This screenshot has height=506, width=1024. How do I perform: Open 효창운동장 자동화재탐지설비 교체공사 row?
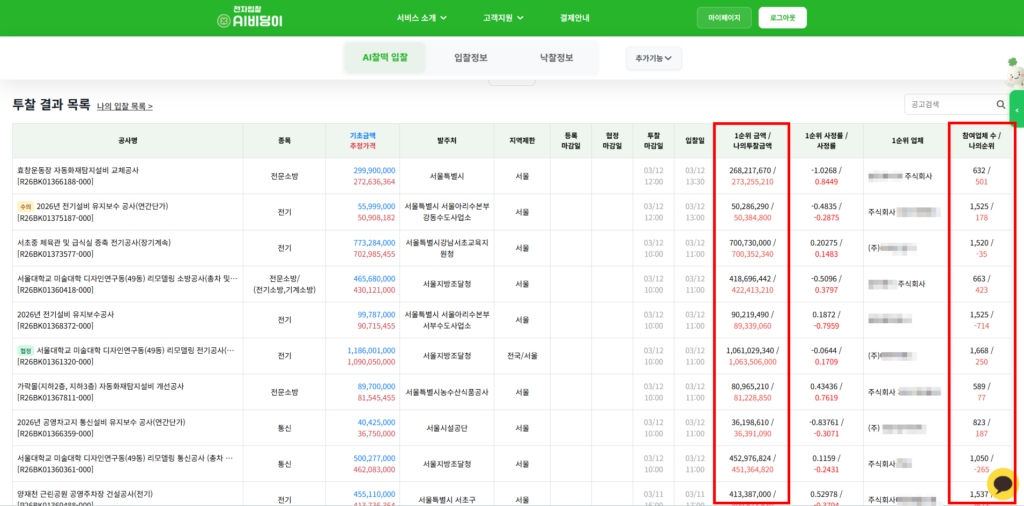click(78, 170)
